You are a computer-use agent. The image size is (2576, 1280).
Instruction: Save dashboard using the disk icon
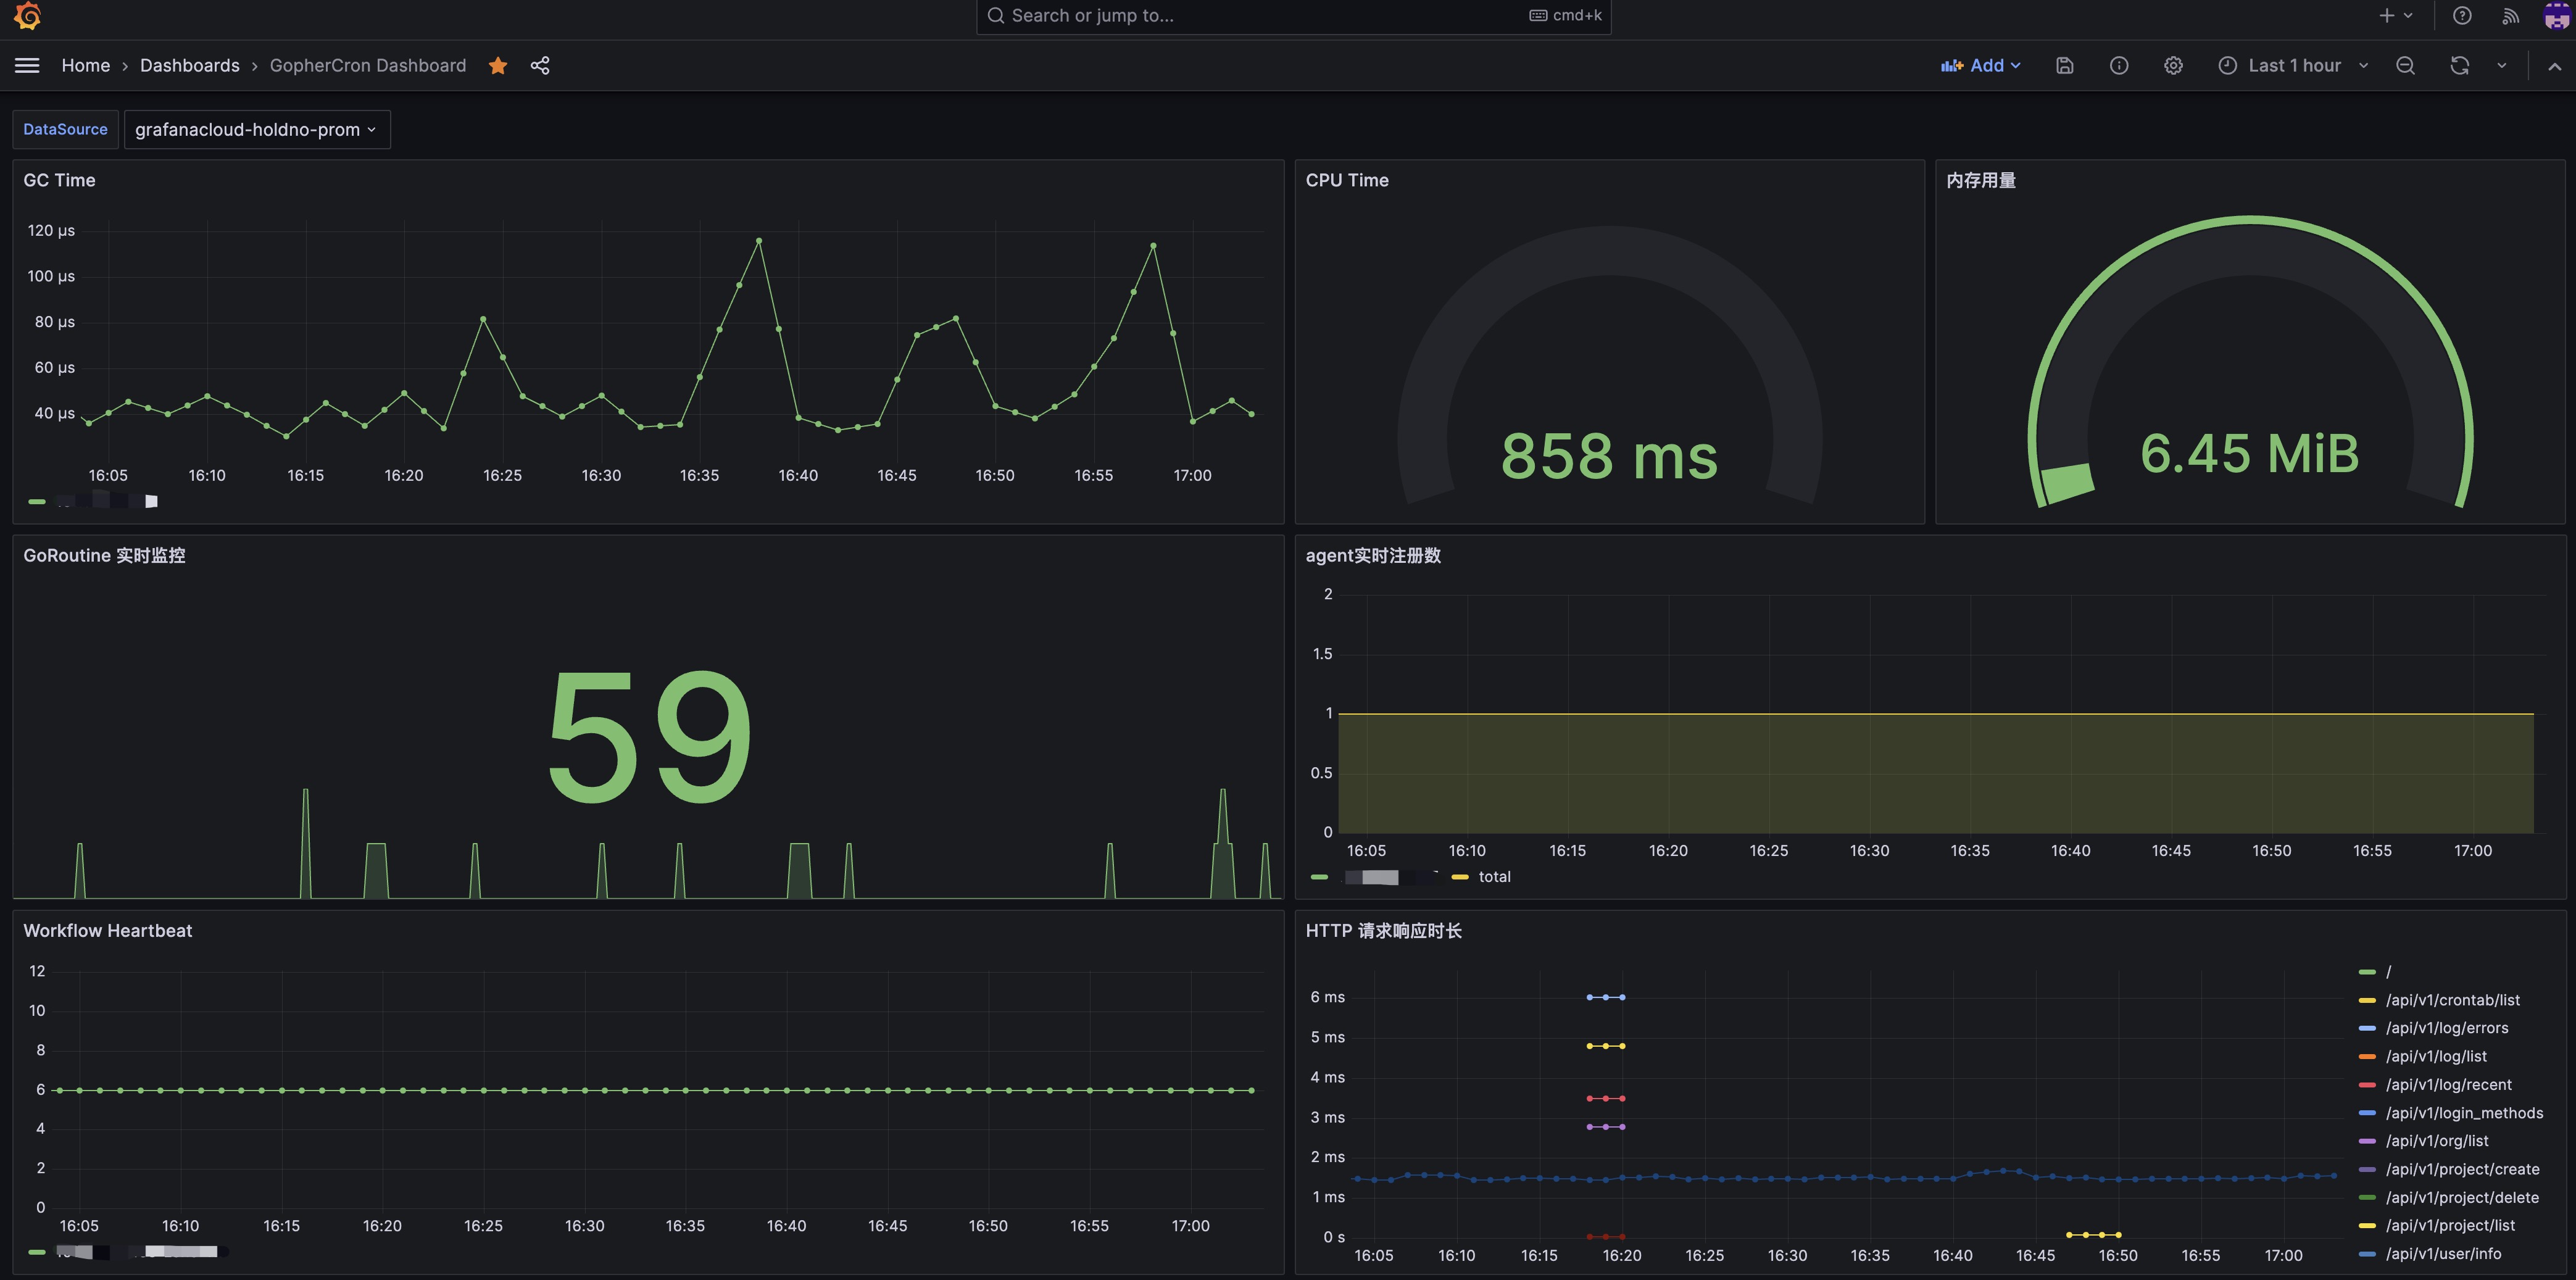[x=2065, y=65]
